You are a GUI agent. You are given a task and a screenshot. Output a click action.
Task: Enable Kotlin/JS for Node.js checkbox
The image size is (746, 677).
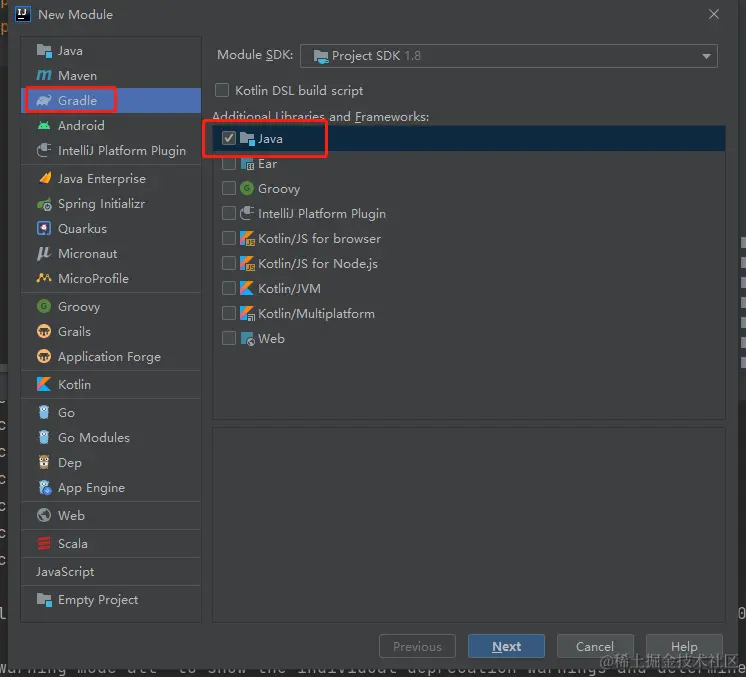(x=229, y=263)
